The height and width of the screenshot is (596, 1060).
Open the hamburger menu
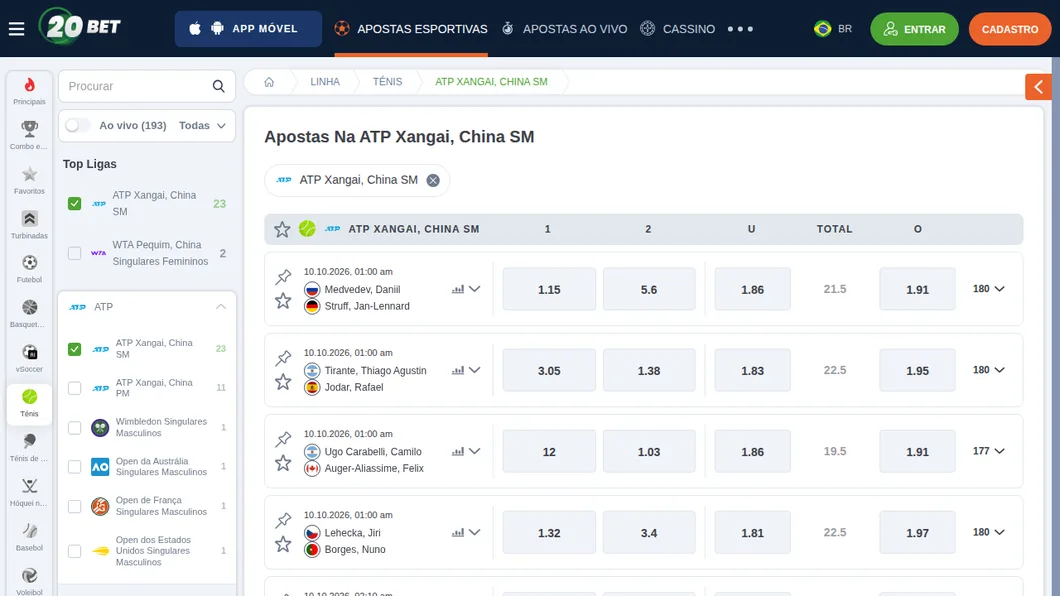(x=16, y=28)
